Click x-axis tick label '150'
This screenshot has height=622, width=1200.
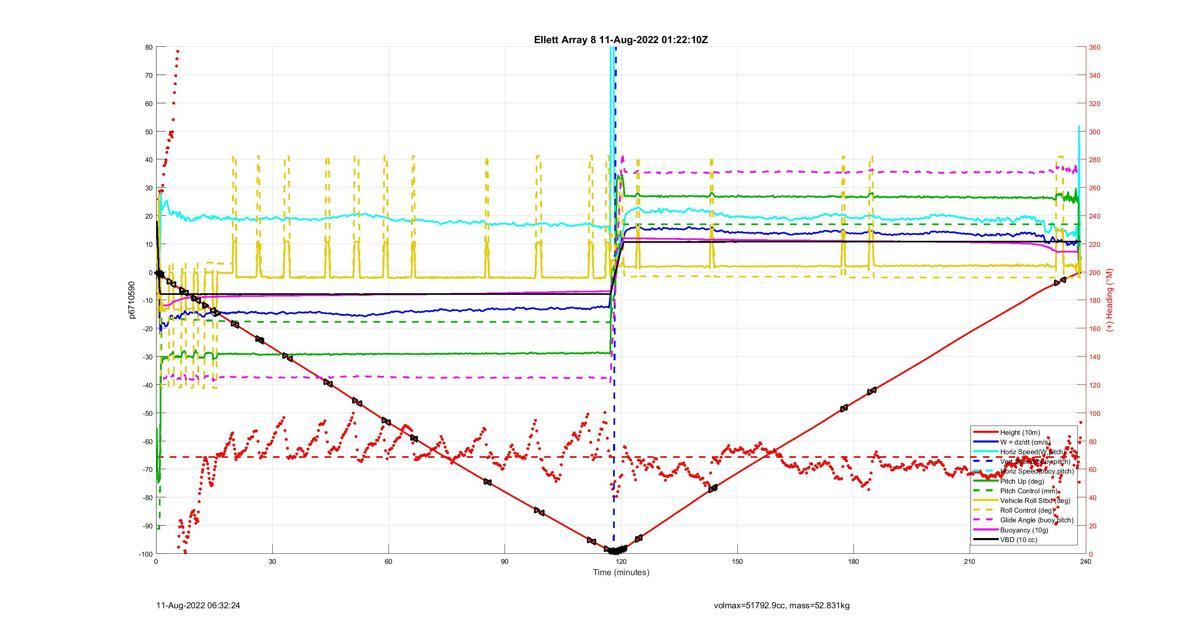point(737,561)
